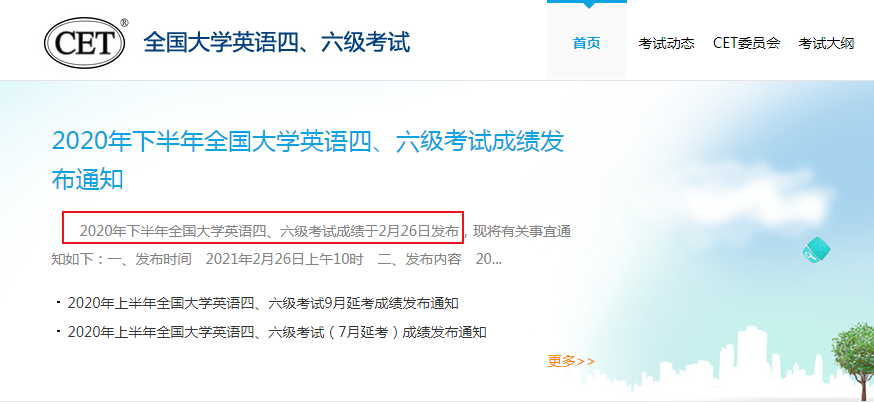Open the (7月延考)成绩发布通知 link
The image size is (874, 402).
[x=277, y=332]
